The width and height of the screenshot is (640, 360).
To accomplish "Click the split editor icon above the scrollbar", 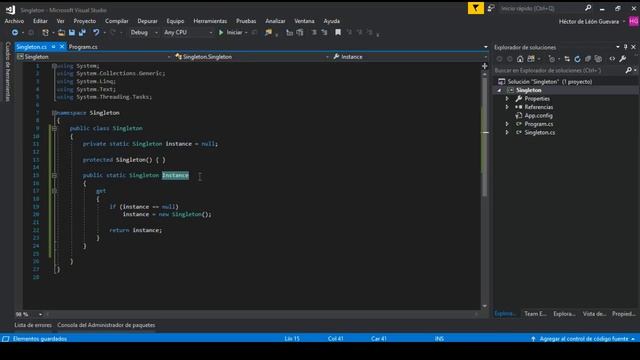I will tap(484, 66).
